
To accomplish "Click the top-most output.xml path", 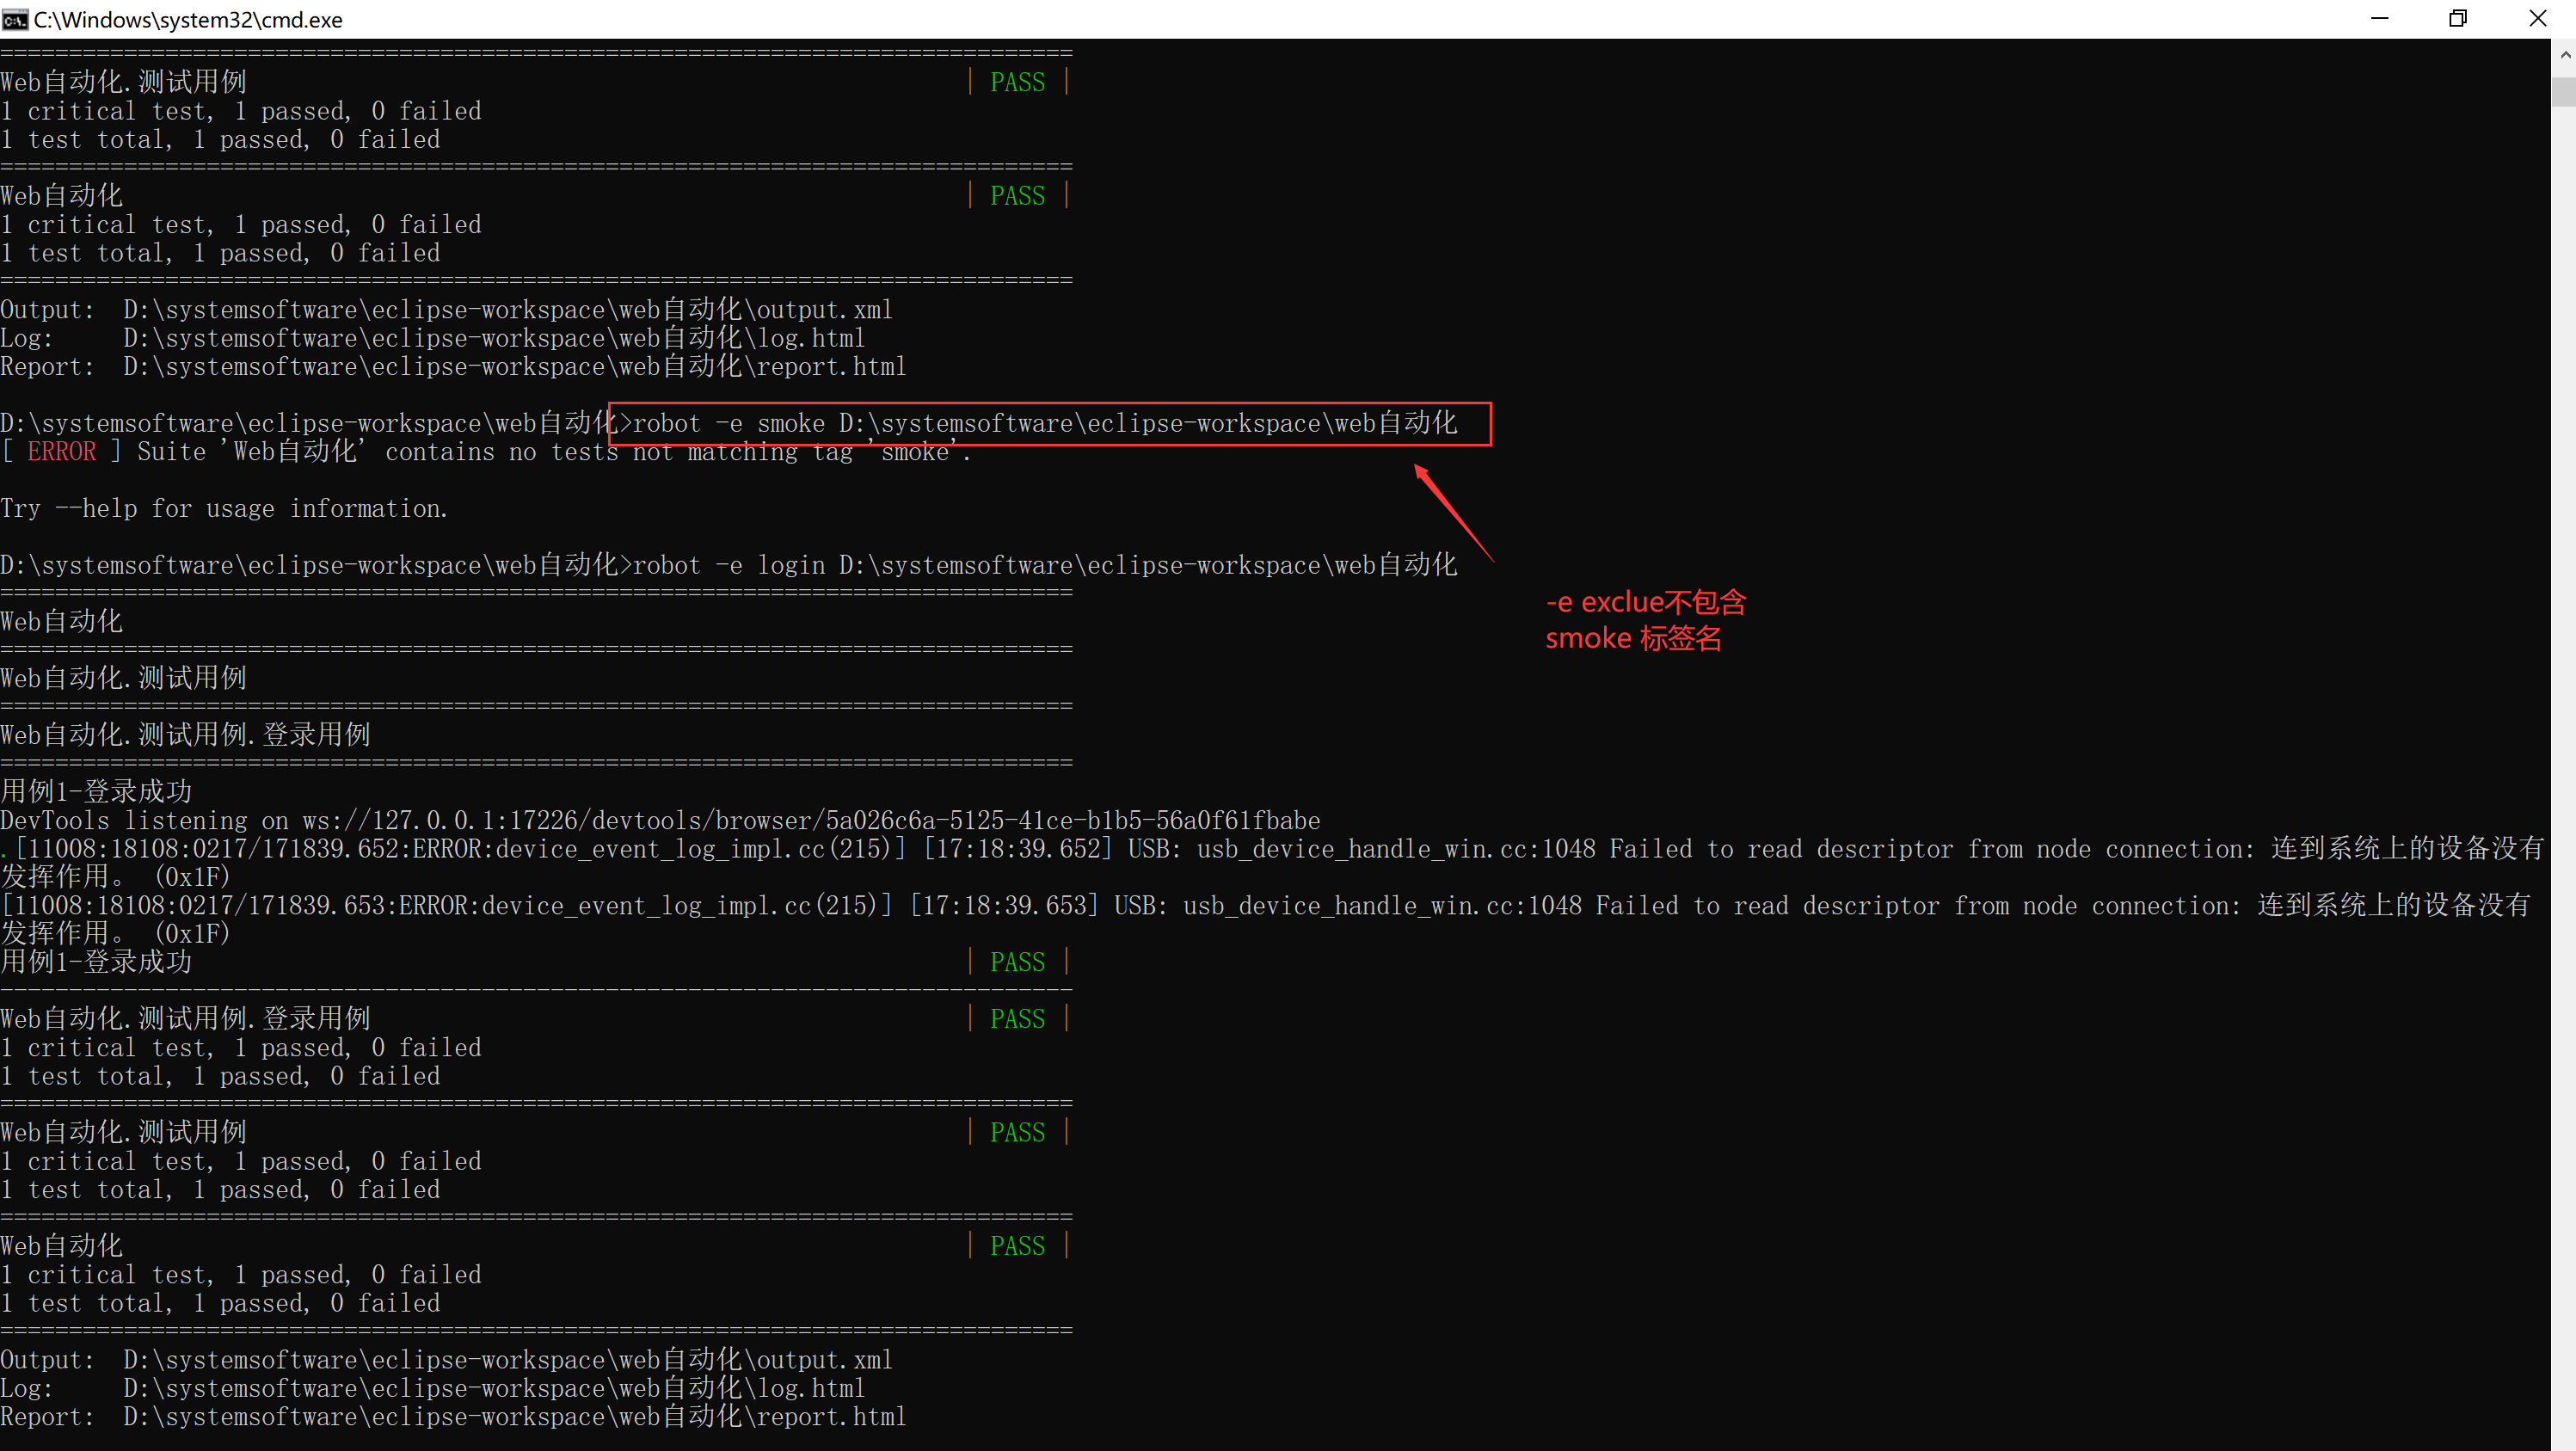I will (507, 310).
